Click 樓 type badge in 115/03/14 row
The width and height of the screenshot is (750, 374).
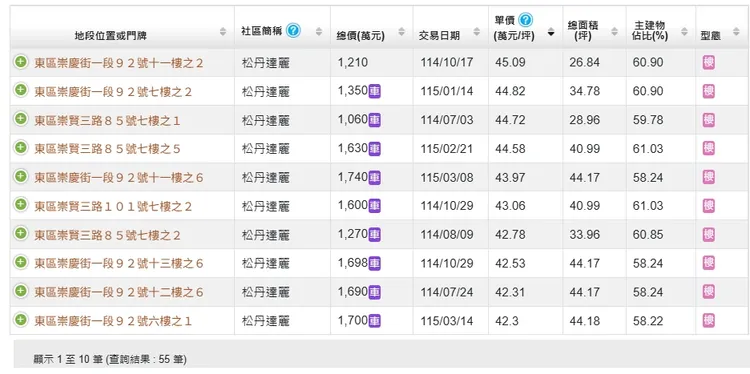click(x=709, y=321)
